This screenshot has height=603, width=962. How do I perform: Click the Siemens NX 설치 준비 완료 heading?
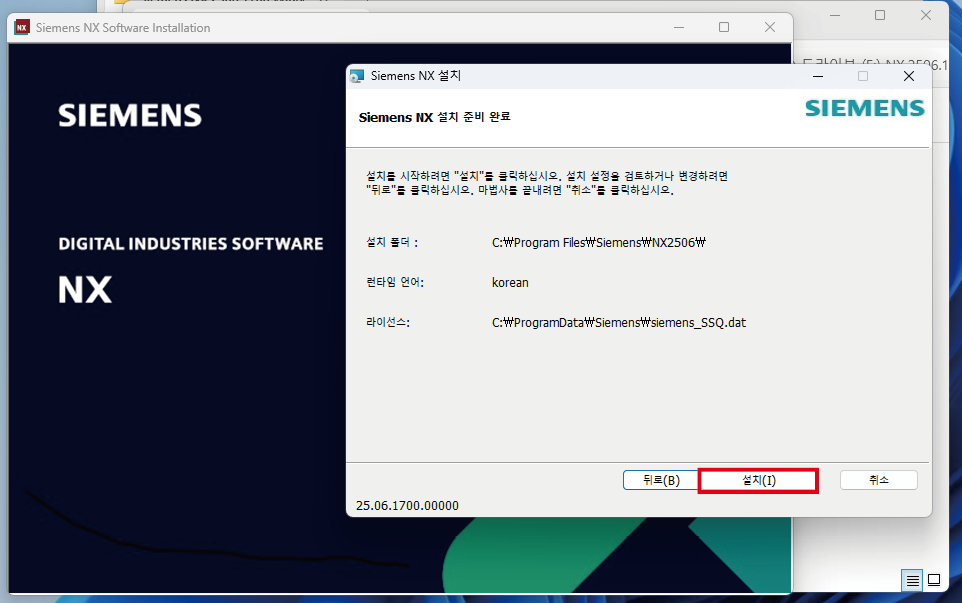pyautogui.click(x=434, y=117)
